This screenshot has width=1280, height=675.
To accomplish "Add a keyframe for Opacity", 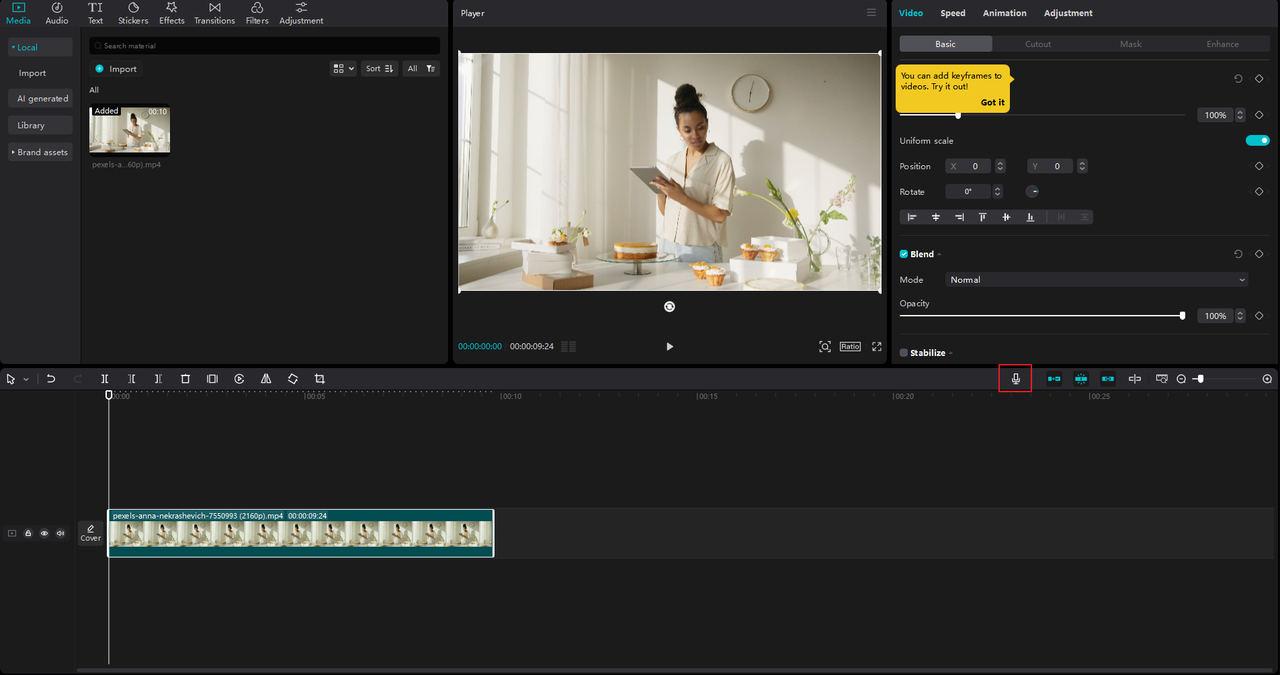I will click(1259, 315).
